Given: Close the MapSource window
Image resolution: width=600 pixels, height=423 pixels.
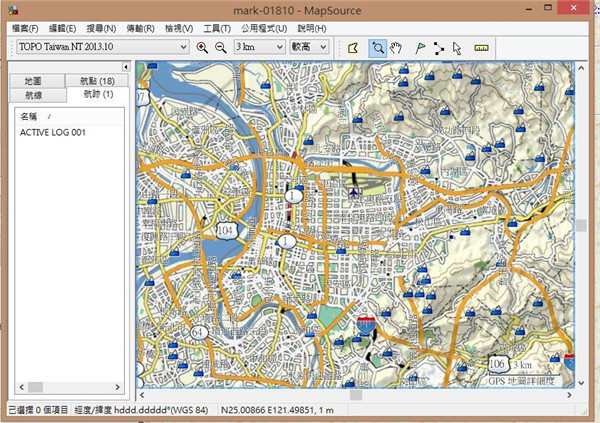Looking at the screenshot, I should coord(573,8).
